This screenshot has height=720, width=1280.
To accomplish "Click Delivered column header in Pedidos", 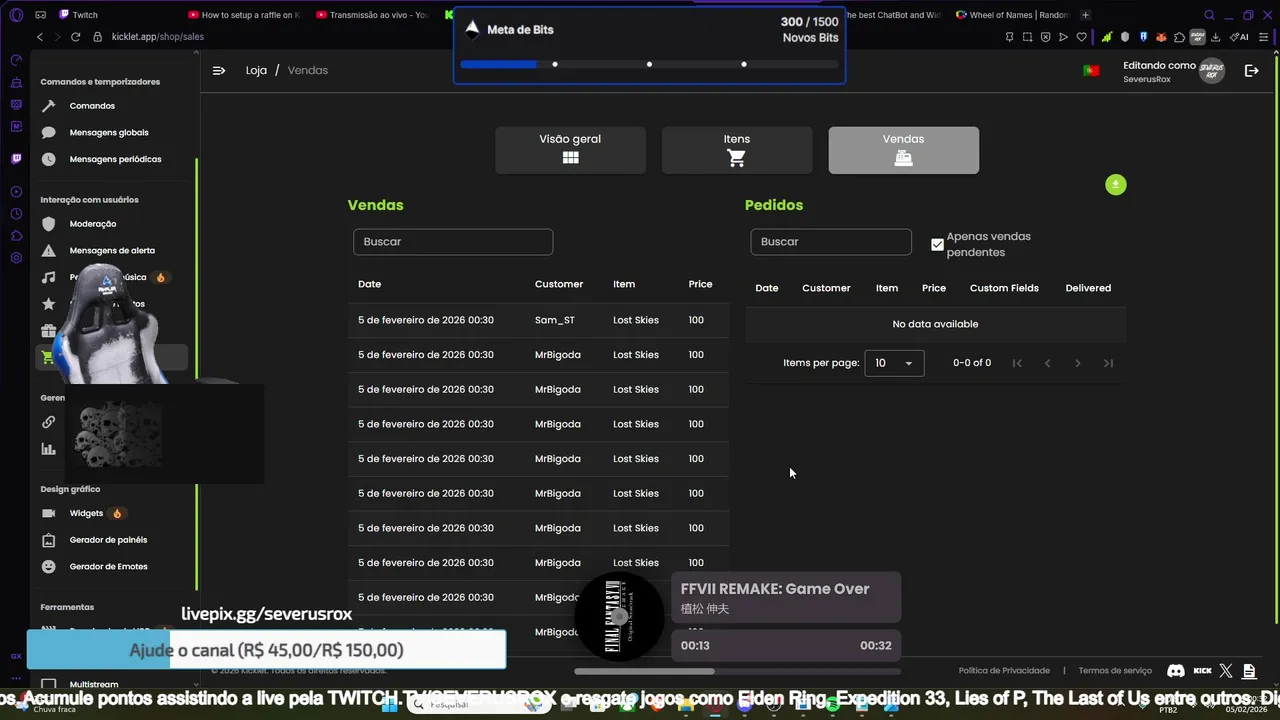I will coord(1088,288).
